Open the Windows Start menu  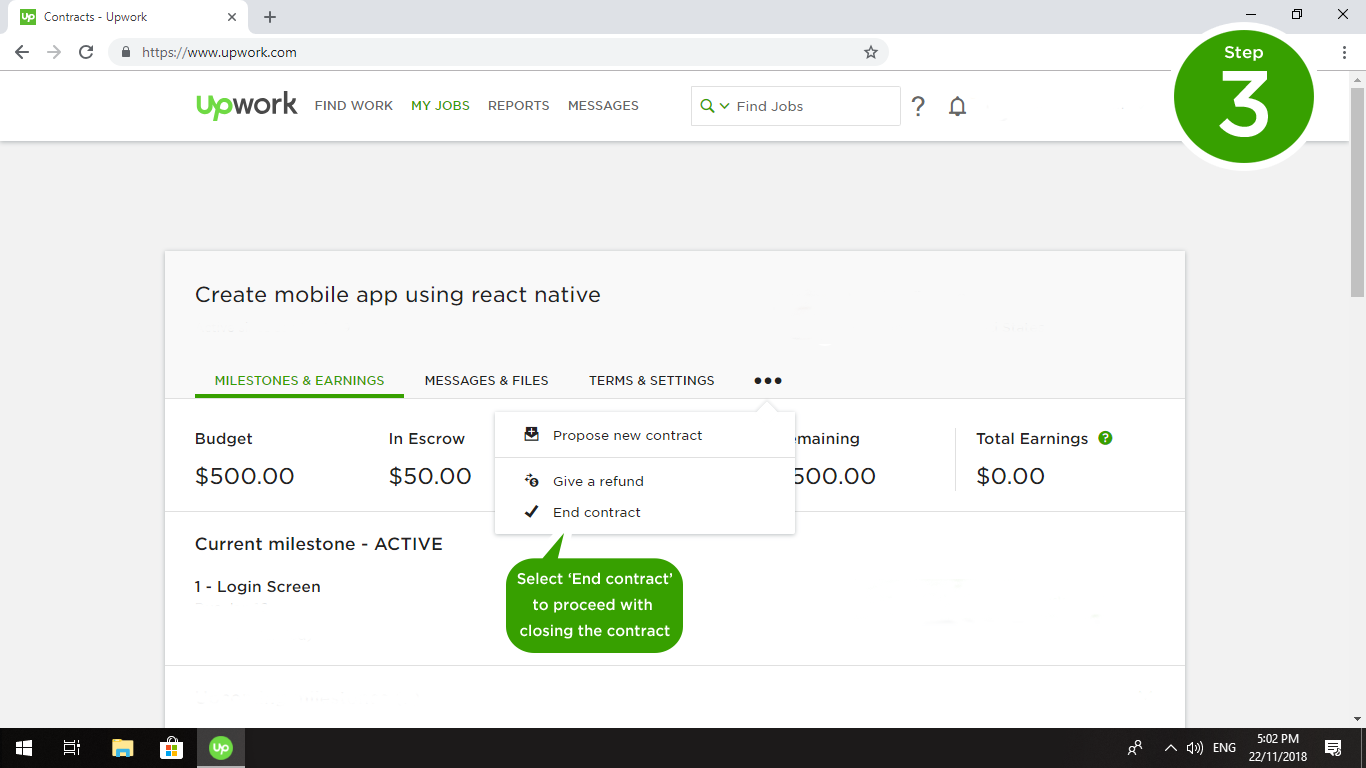click(x=24, y=747)
